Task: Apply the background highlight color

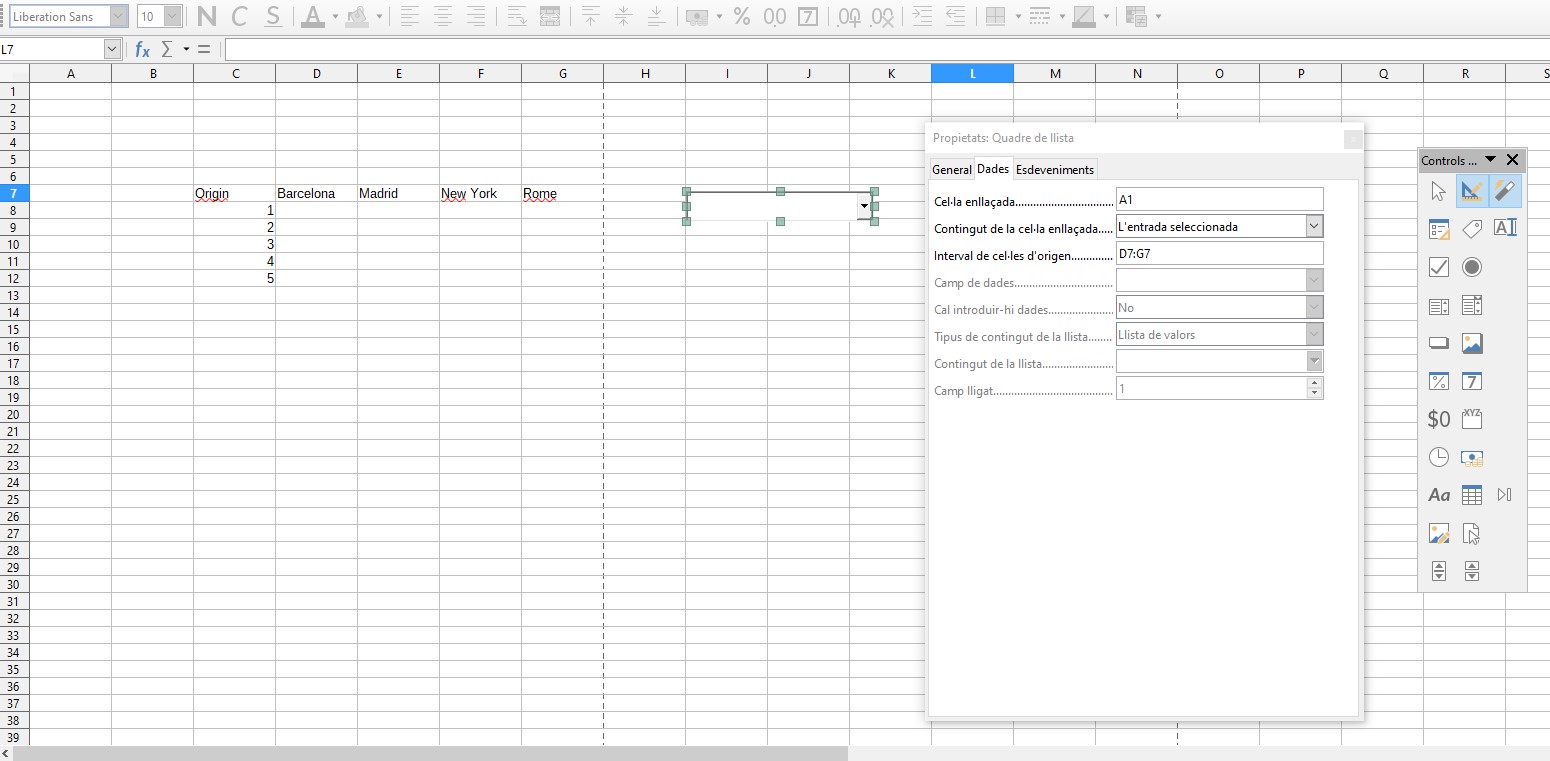Action: (x=356, y=16)
